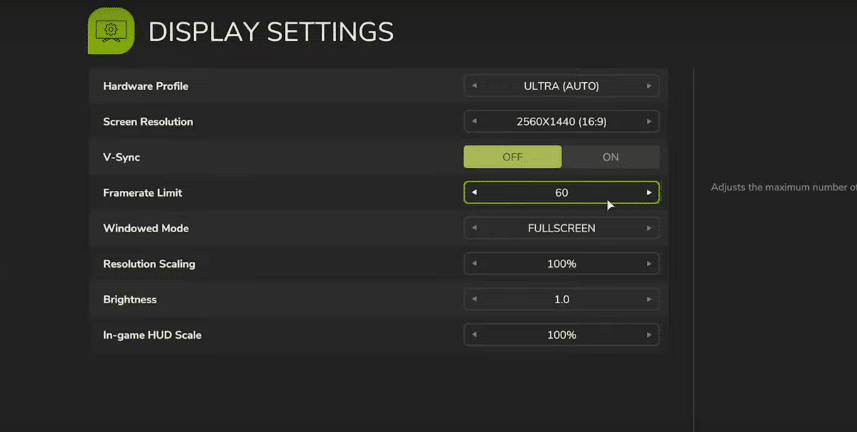
Task: Click left arrow on Screen Resolution
Action: point(474,122)
